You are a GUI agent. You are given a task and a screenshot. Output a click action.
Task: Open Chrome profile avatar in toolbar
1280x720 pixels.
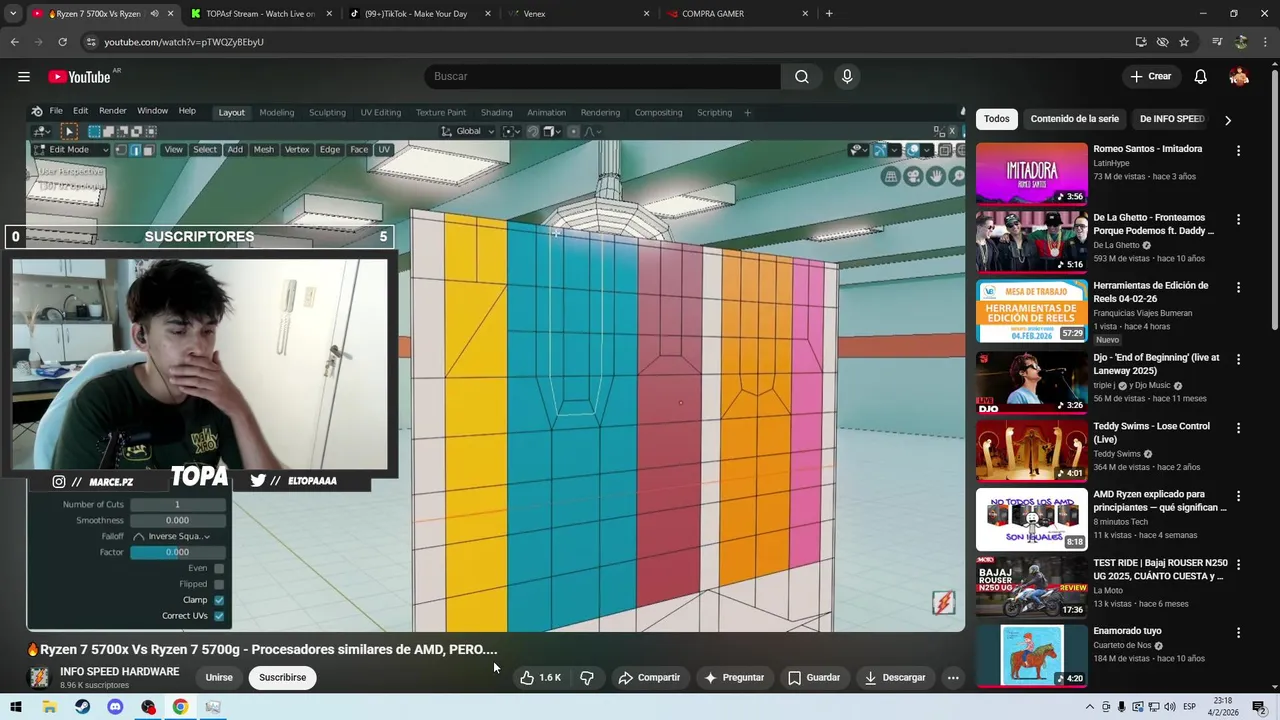[x=1241, y=42]
